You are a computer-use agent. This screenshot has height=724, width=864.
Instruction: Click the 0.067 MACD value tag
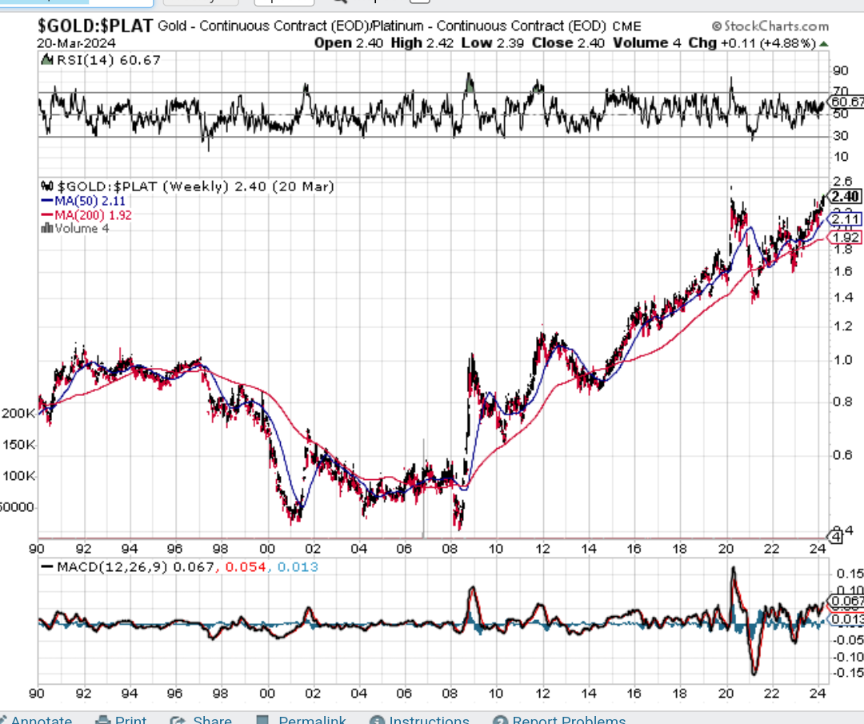(846, 600)
